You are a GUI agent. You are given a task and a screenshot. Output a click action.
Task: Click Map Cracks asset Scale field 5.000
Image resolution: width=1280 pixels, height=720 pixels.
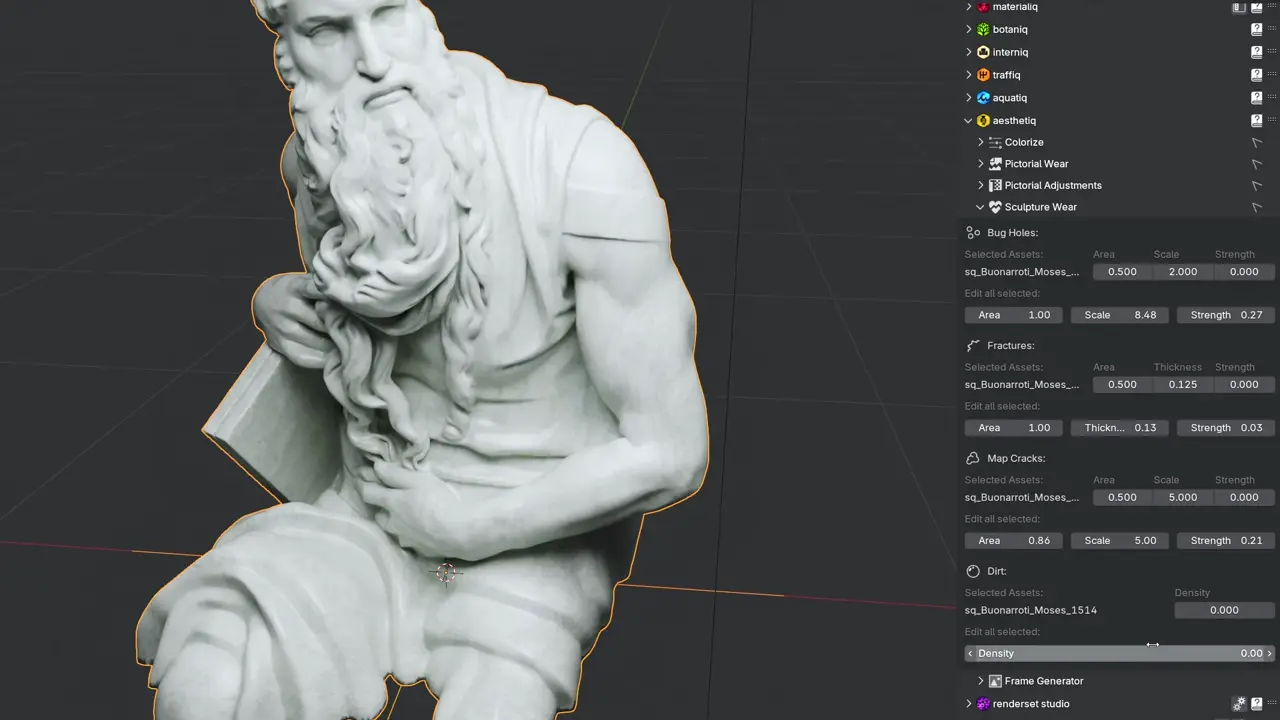(1183, 498)
